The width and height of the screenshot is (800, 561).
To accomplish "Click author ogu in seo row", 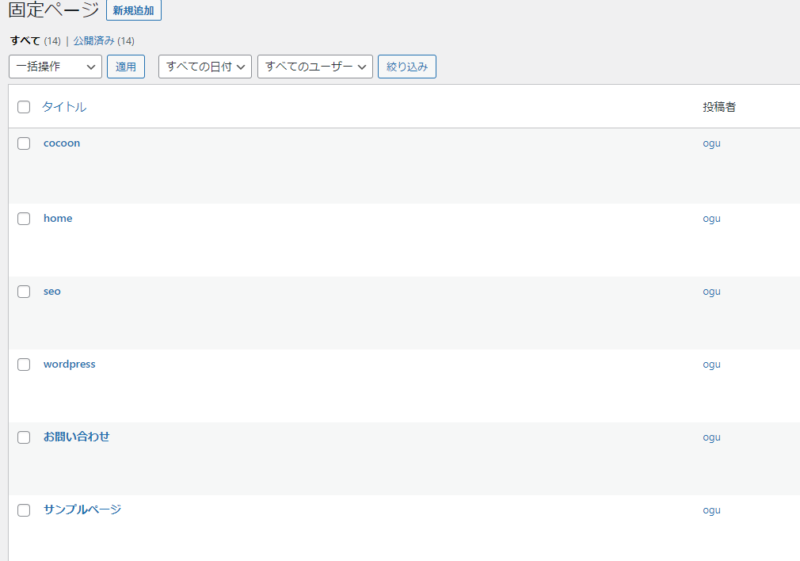I will [711, 291].
